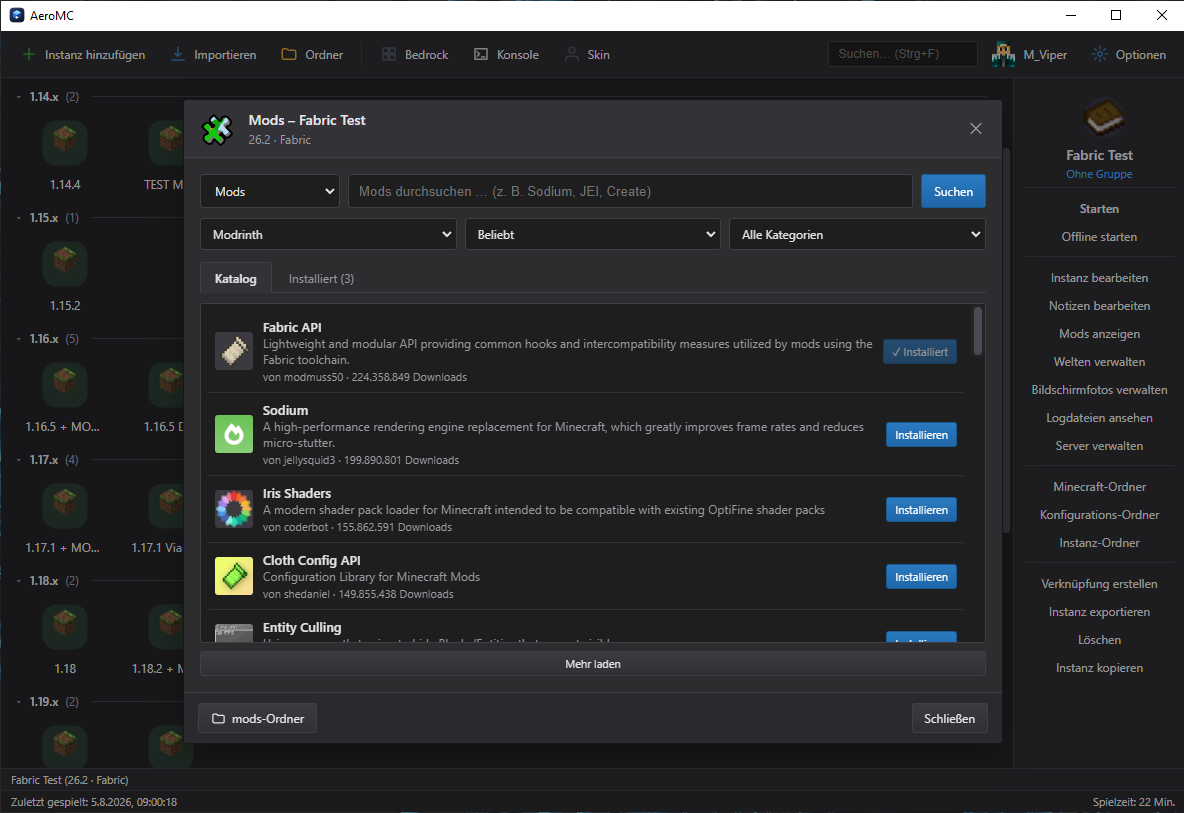
Task: Click the Konsole terminal icon
Action: [x=481, y=54]
